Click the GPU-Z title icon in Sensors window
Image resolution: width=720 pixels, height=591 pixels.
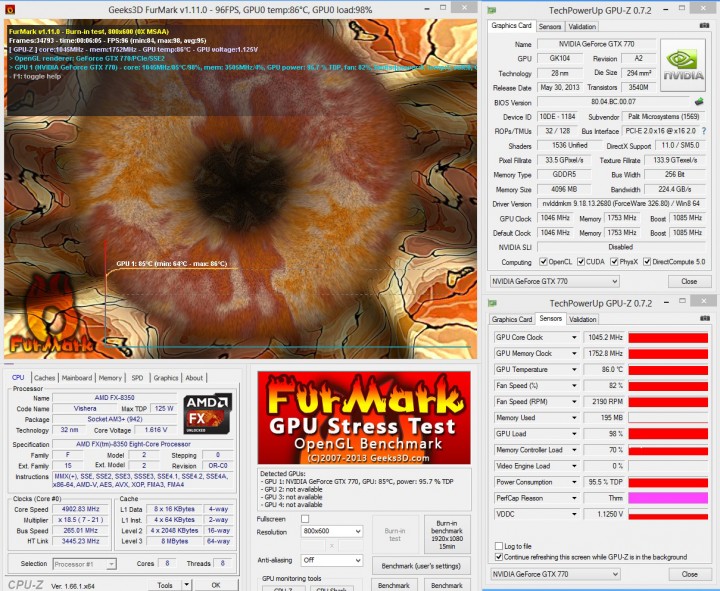pyautogui.click(x=493, y=303)
